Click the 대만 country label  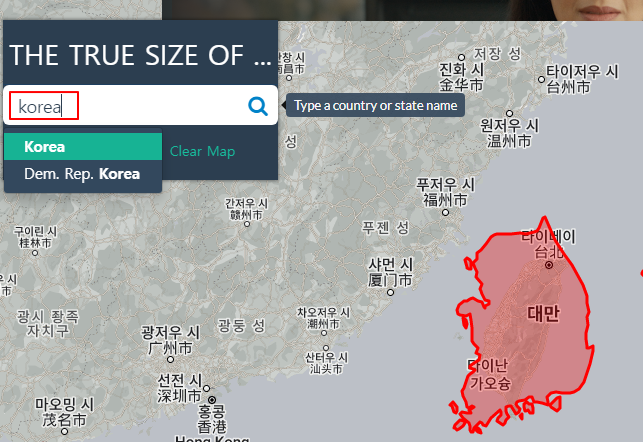coord(543,313)
